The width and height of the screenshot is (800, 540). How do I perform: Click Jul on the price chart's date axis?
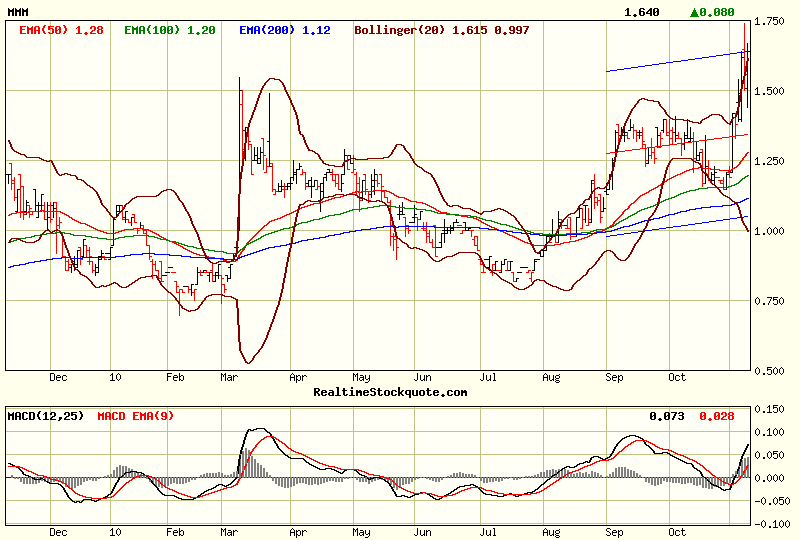pos(488,377)
